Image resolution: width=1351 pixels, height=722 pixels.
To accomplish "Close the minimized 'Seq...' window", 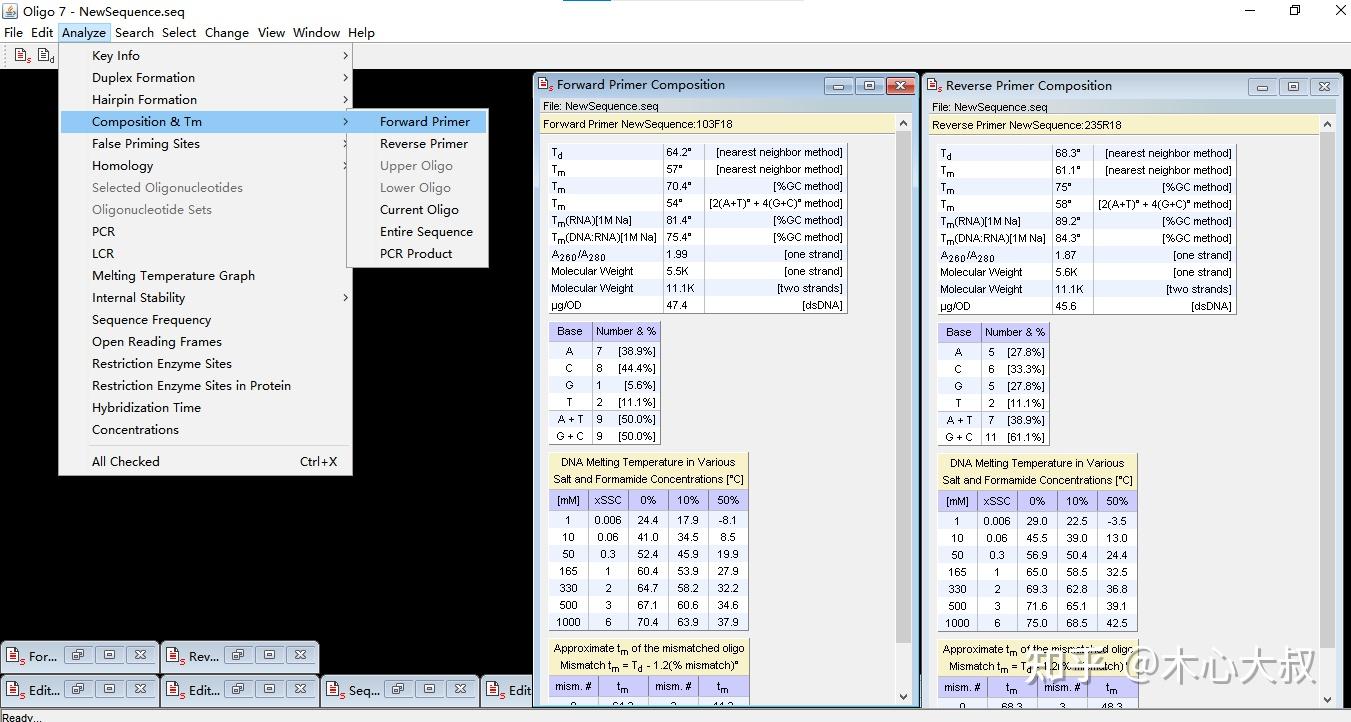I will click(x=461, y=689).
